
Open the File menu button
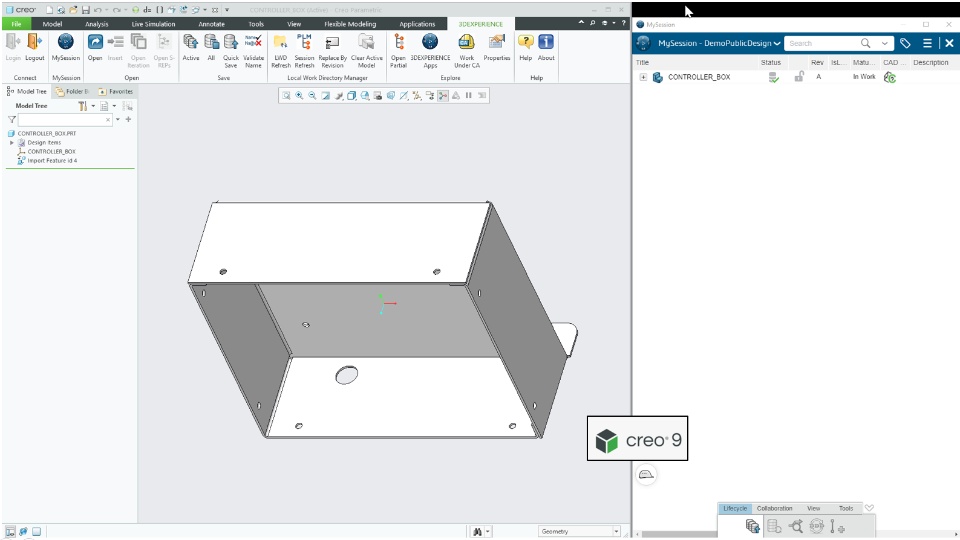(x=16, y=24)
